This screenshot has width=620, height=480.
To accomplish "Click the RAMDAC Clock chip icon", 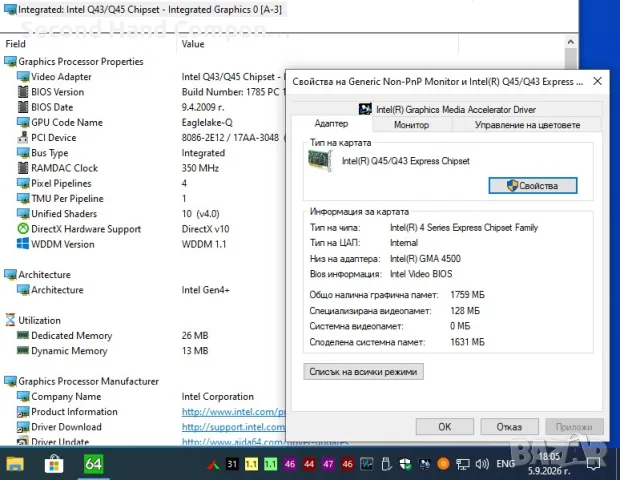I will point(23,168).
